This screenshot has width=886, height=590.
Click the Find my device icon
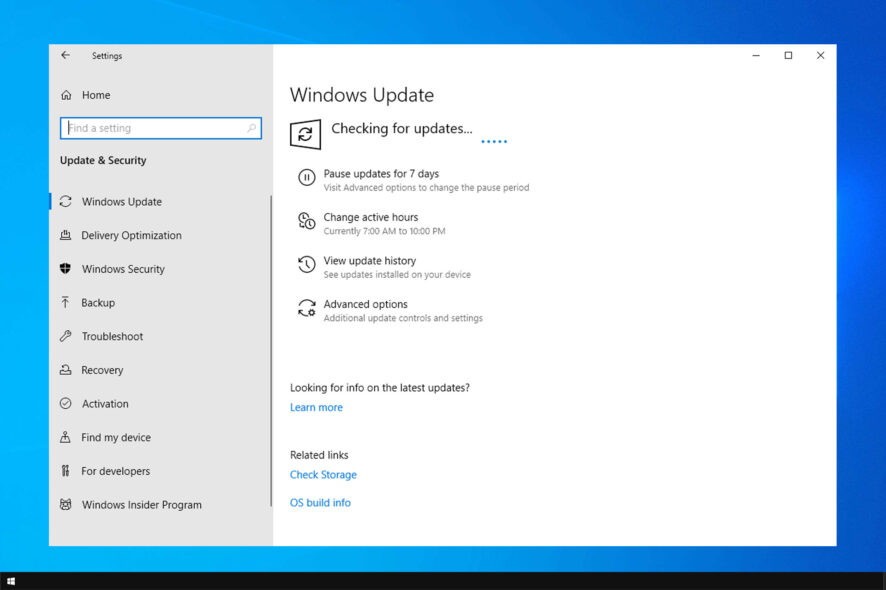click(66, 437)
